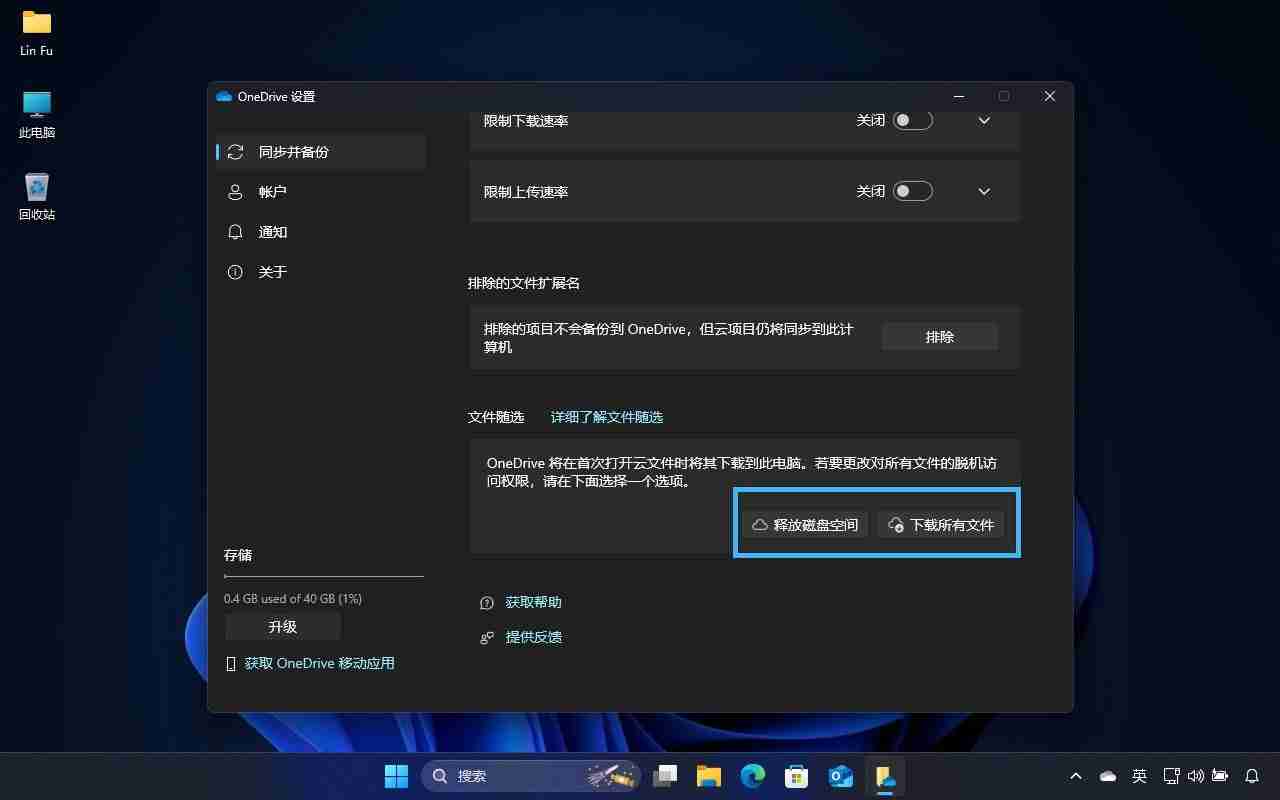Enable the 限制下载速率 switch
This screenshot has width=1280, height=800.
(911, 119)
